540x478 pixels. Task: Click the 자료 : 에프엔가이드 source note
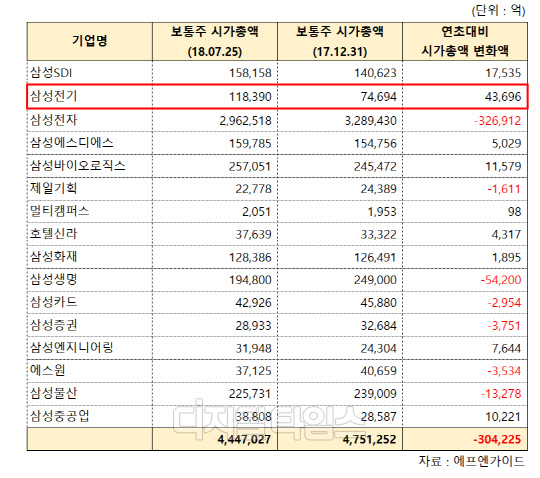471,461
